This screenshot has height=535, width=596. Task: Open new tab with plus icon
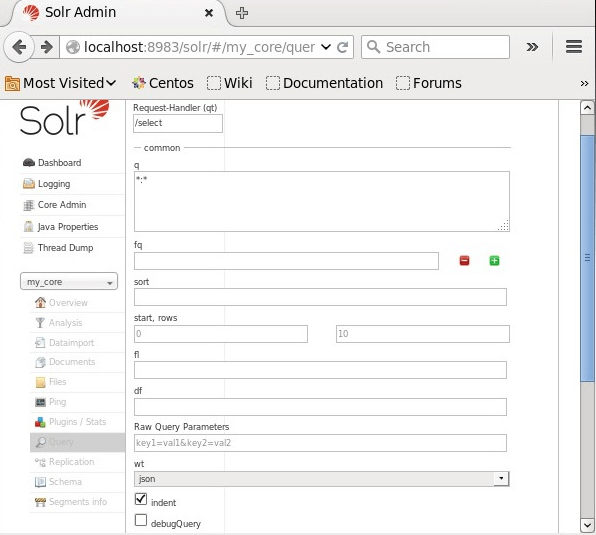242,13
